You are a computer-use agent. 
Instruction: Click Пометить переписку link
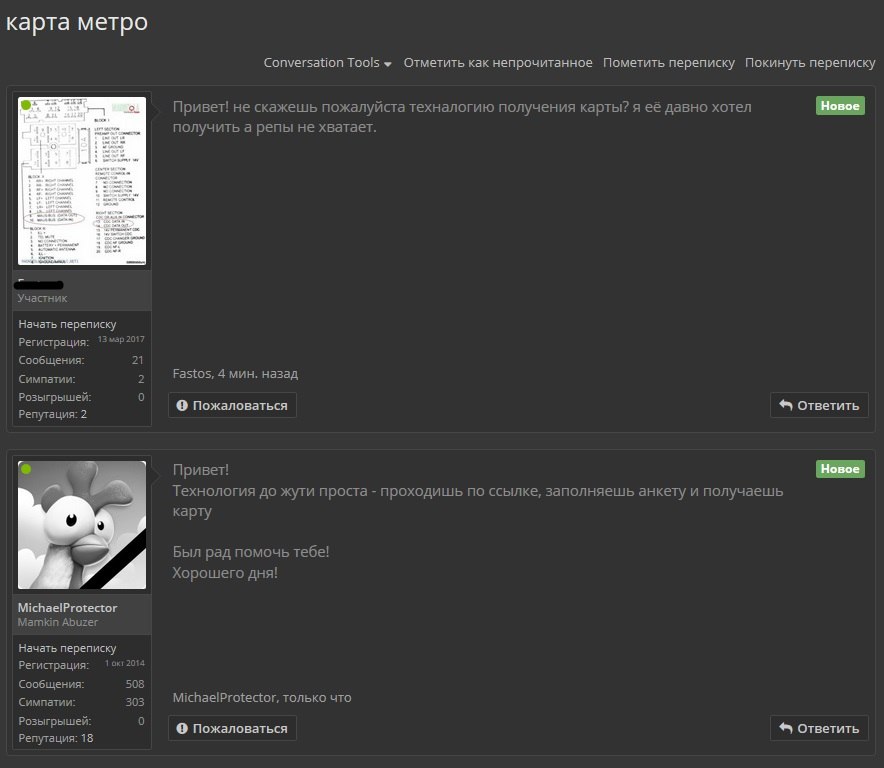pyautogui.click(x=669, y=63)
